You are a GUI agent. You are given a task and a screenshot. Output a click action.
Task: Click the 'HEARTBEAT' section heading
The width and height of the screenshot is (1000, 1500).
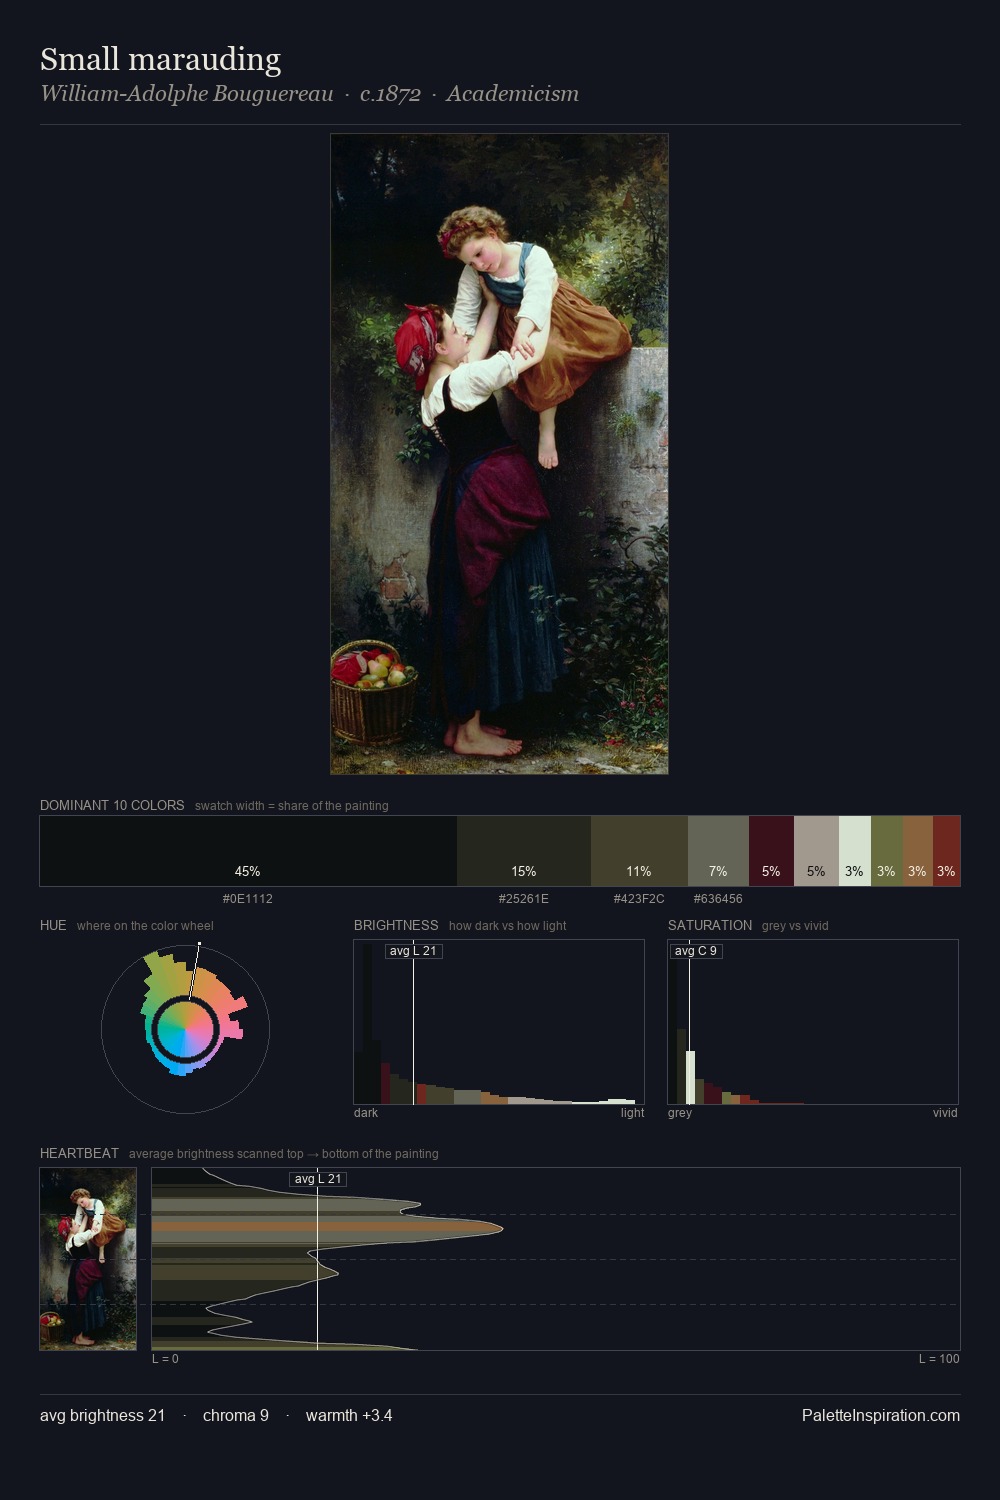[79, 1153]
